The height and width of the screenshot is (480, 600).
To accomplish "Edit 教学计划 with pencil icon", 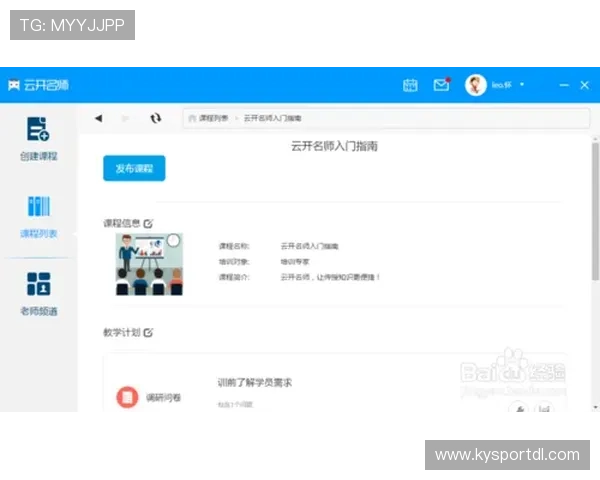I will (148, 333).
